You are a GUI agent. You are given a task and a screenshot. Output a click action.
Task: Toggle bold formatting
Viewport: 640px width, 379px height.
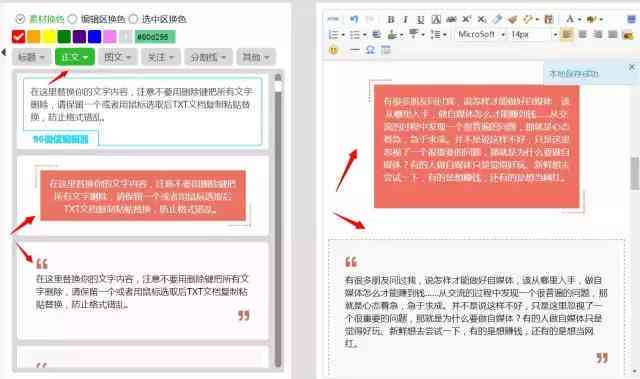click(391, 19)
